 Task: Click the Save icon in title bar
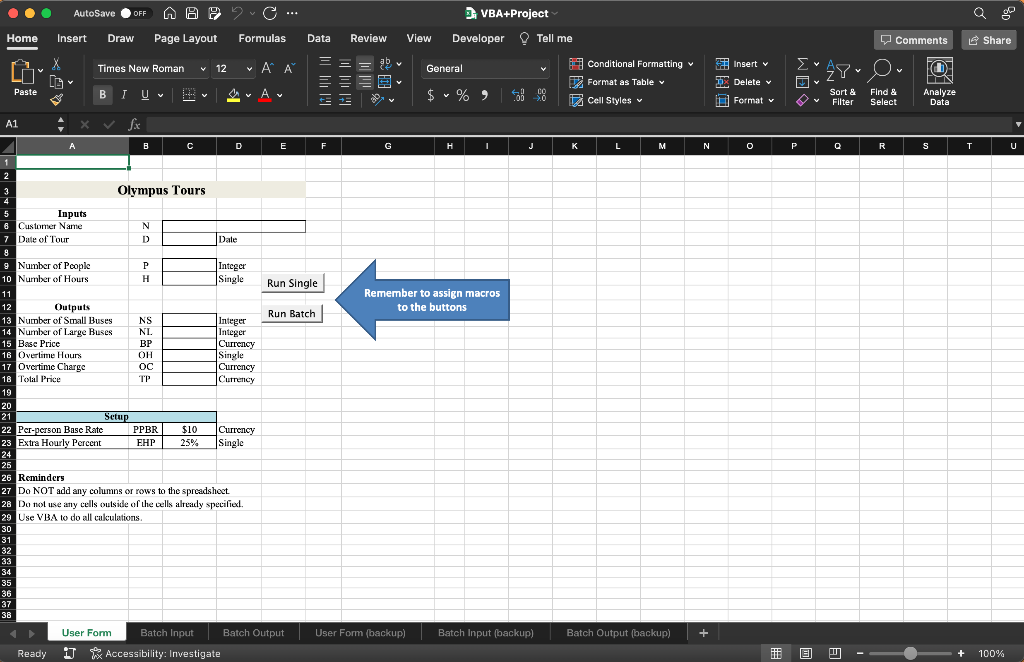tap(192, 14)
